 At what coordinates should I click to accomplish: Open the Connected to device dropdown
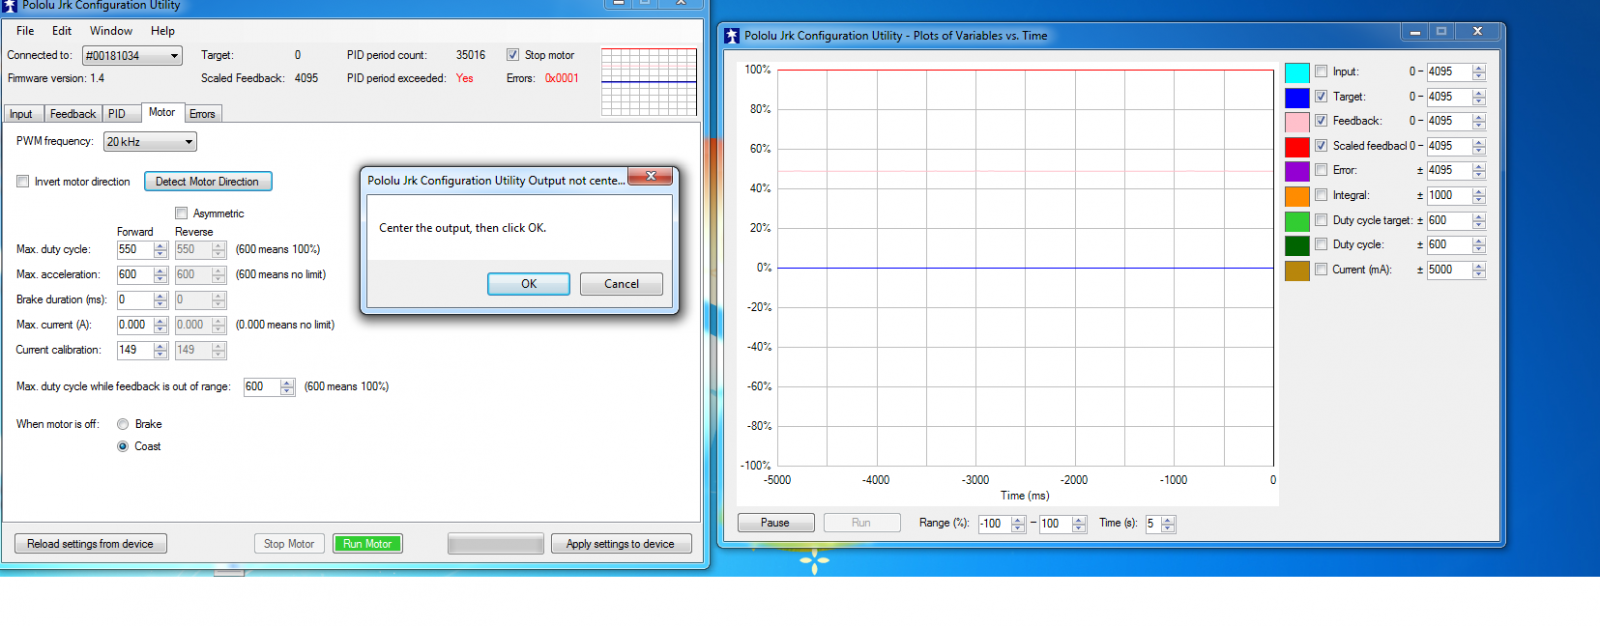132,56
